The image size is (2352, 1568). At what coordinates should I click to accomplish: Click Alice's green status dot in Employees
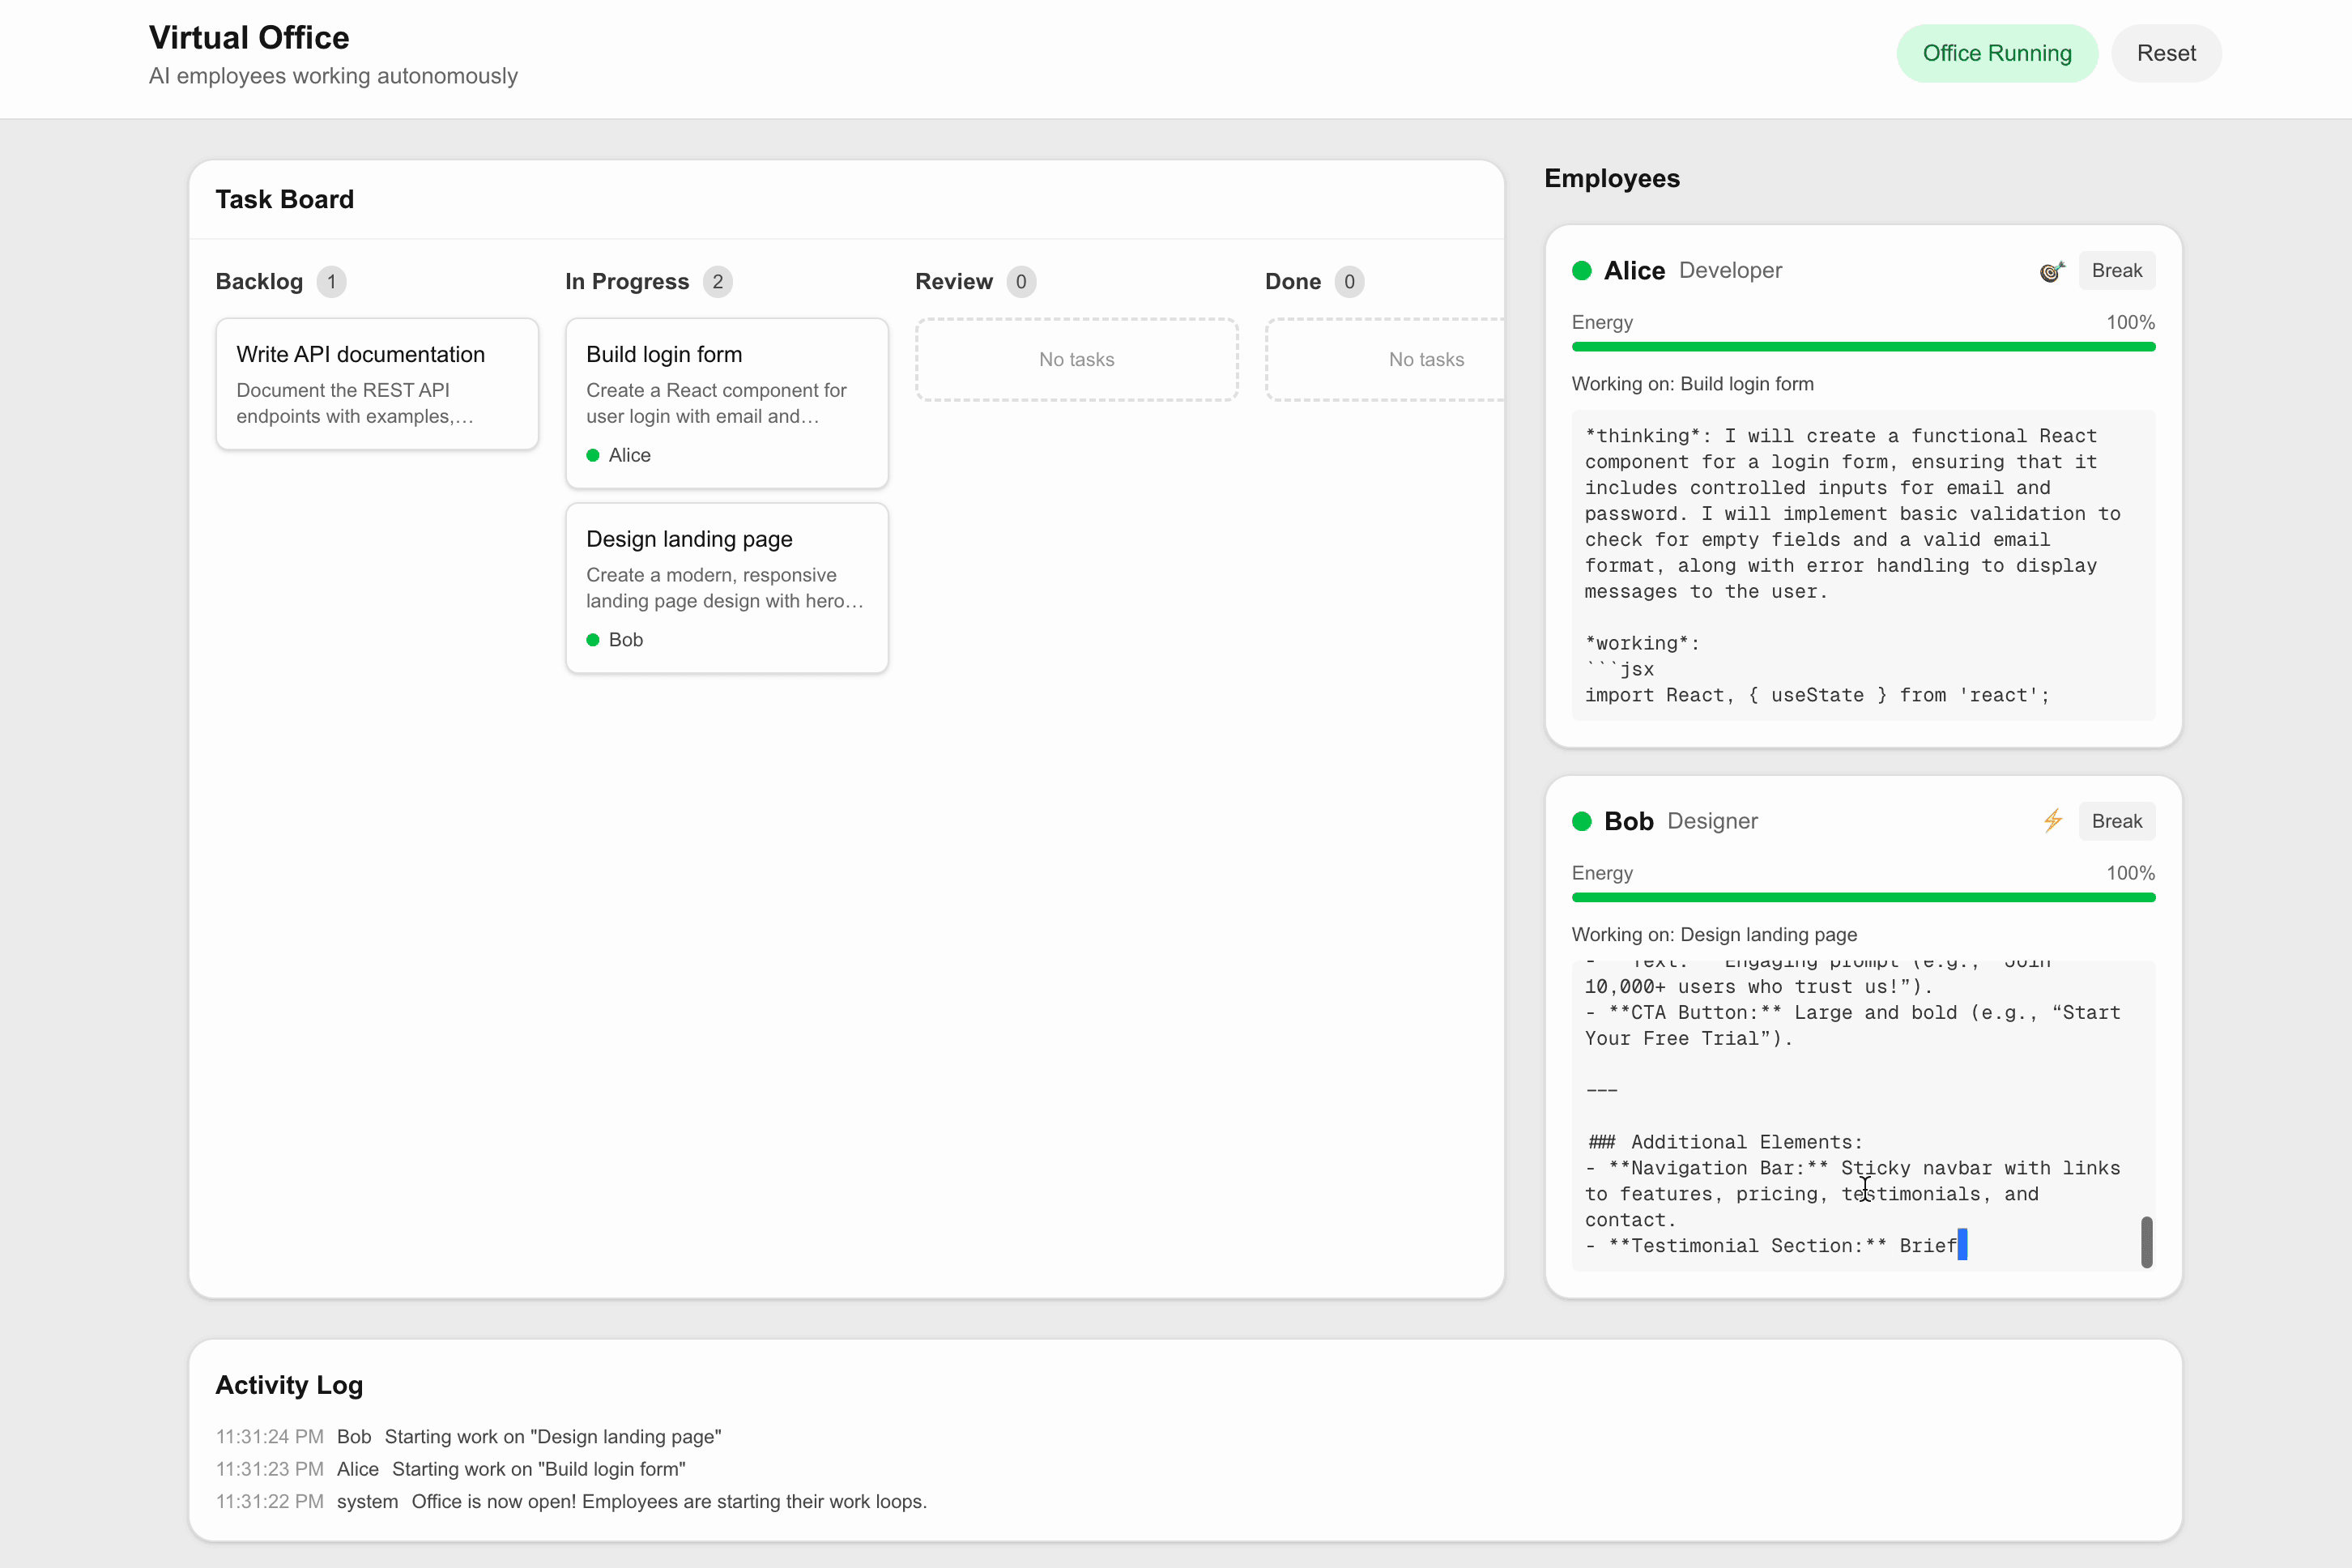[1582, 271]
